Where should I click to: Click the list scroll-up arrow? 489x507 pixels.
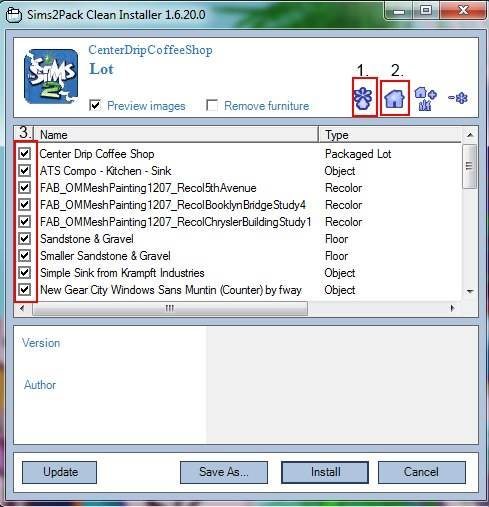470,135
